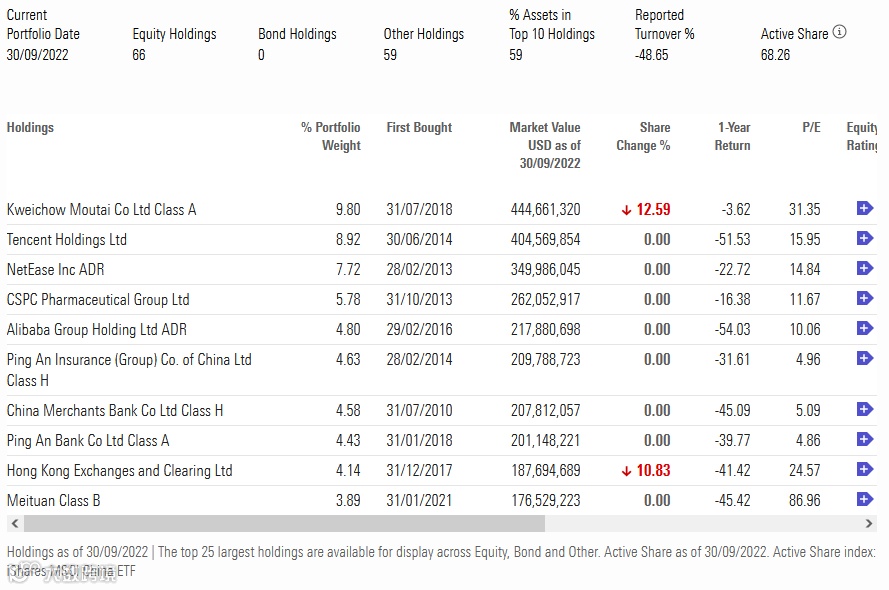
Task: Click the left arrow of horizontal scrollbar
Action: pyautogui.click(x=13, y=524)
